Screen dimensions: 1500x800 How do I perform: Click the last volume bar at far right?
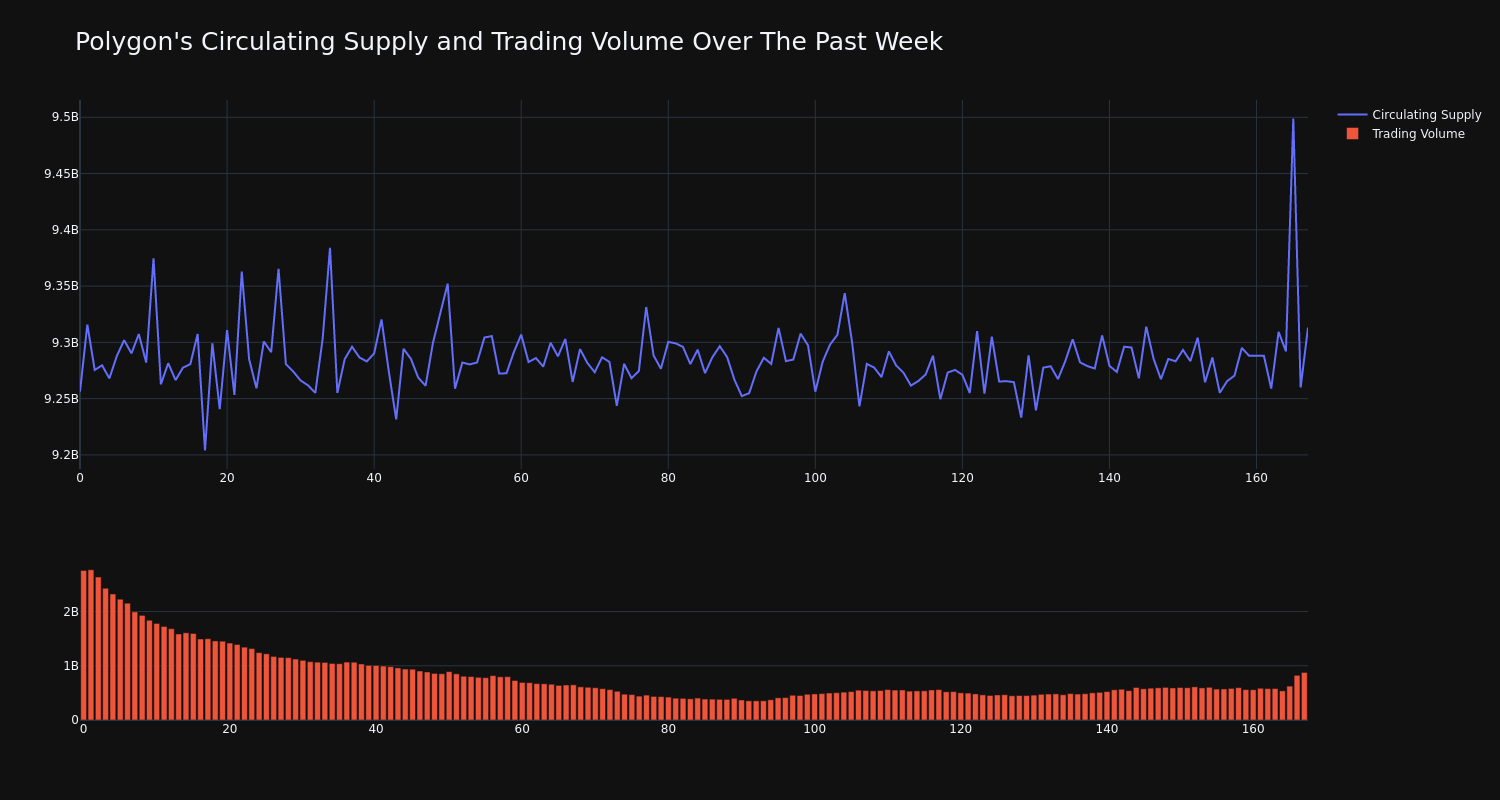point(1304,696)
